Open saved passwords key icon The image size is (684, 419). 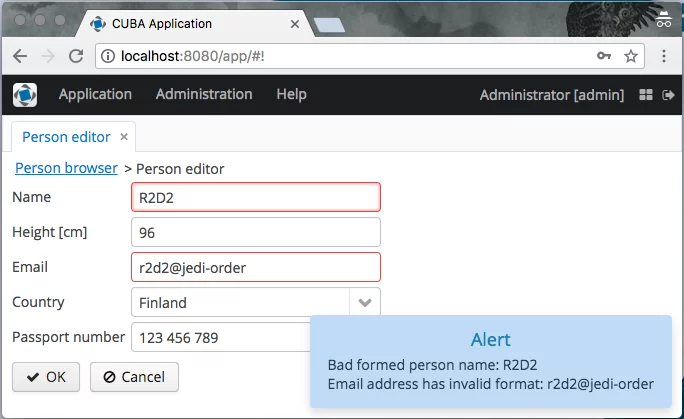[604, 56]
